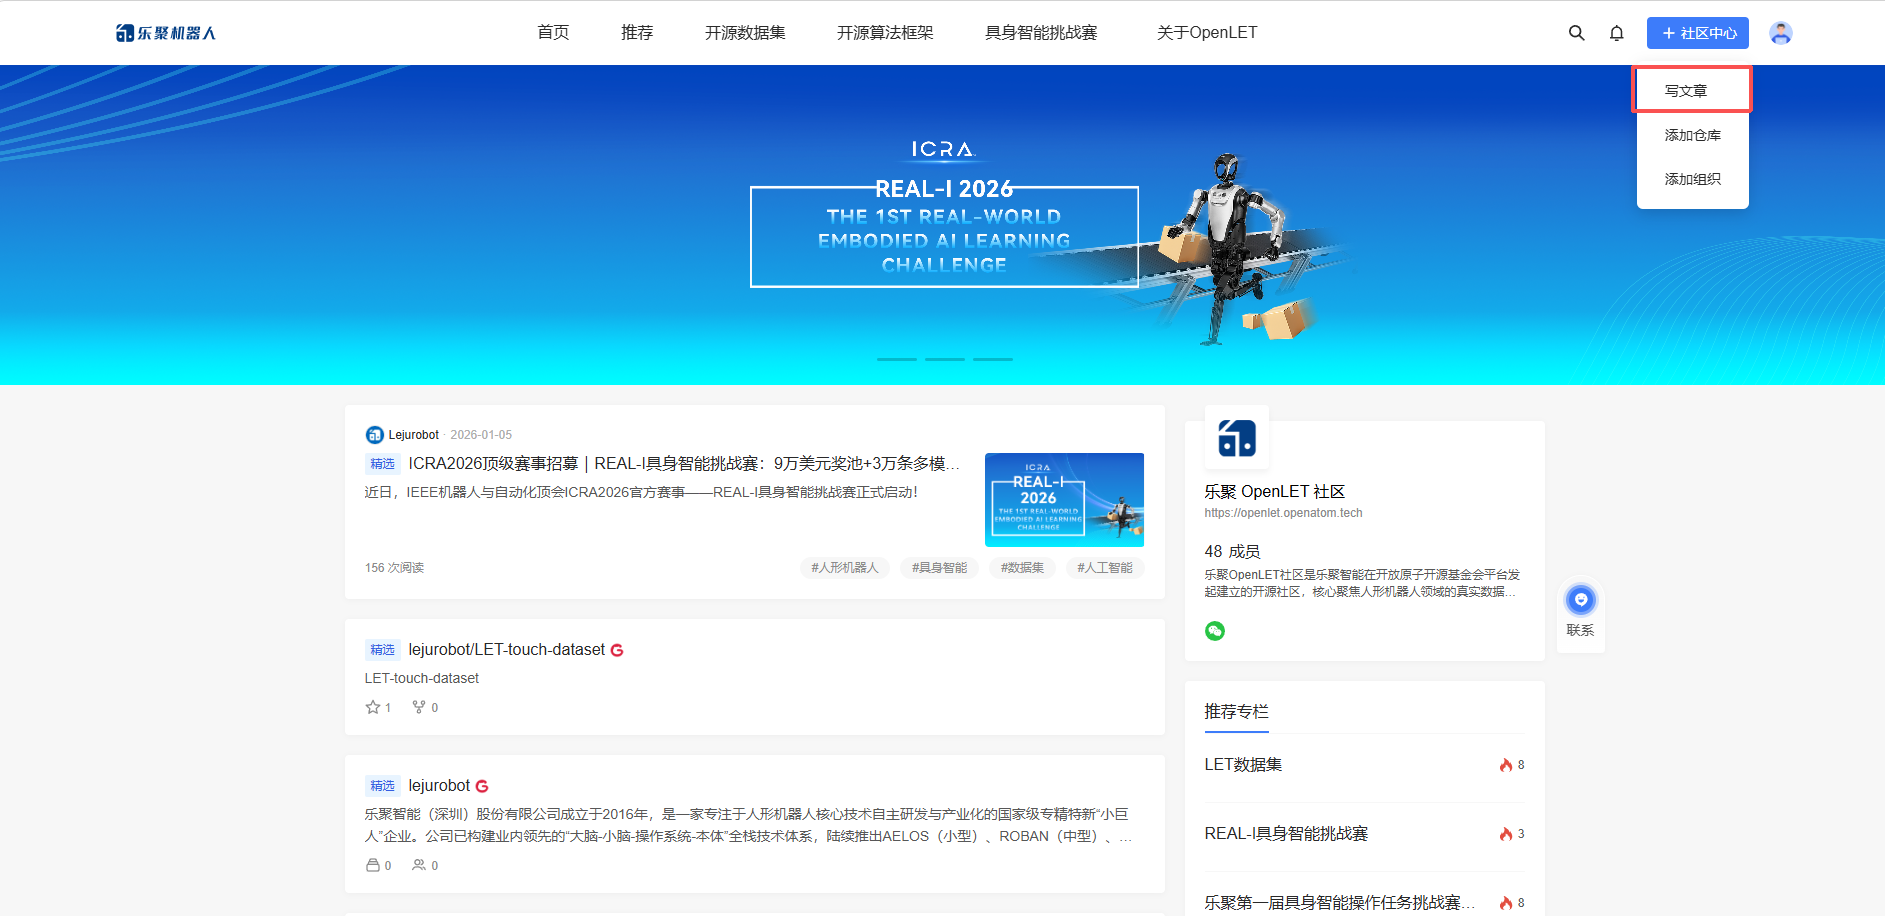This screenshot has width=1885, height=916.
Task: Click the 乐聚机器人 logo in header
Action: [166, 33]
